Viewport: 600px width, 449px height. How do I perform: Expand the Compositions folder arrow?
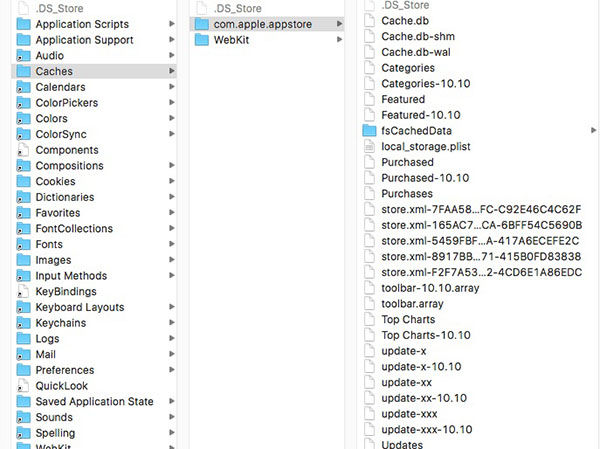172,165
